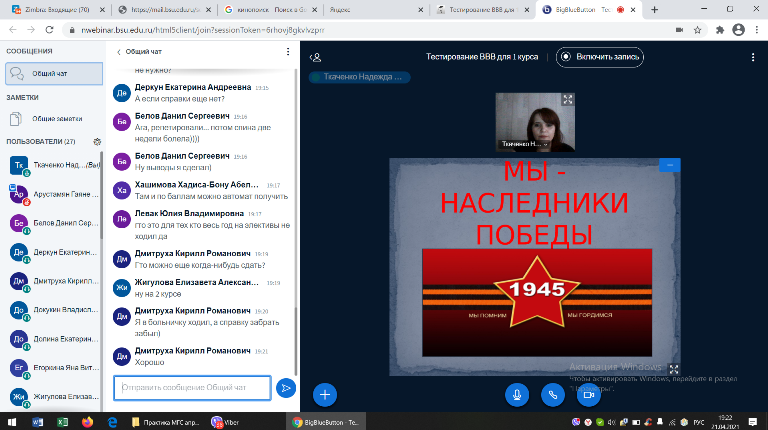Open the blue plus actions menu

click(324, 394)
